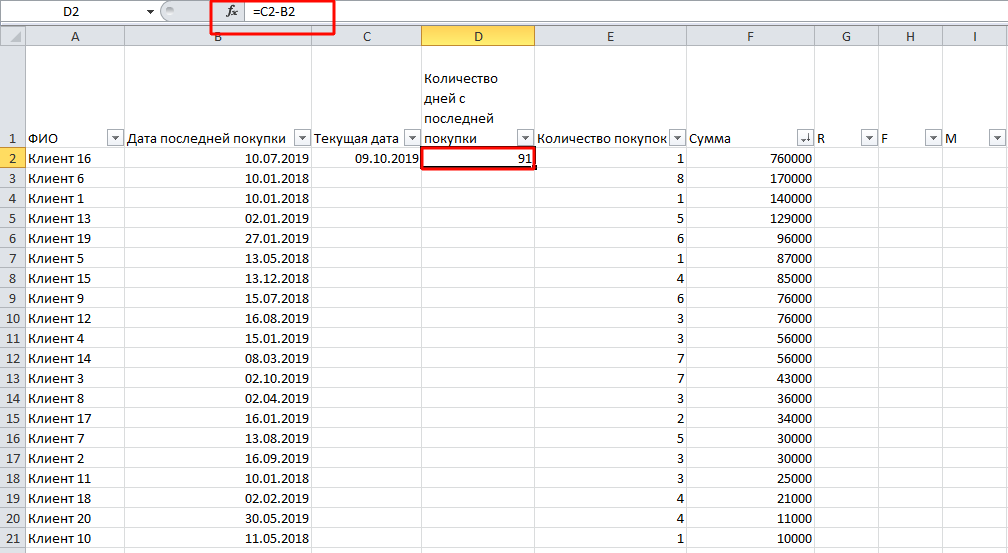Image resolution: width=1008 pixels, height=553 pixels.
Task: Select column B header
Action: coord(218,36)
